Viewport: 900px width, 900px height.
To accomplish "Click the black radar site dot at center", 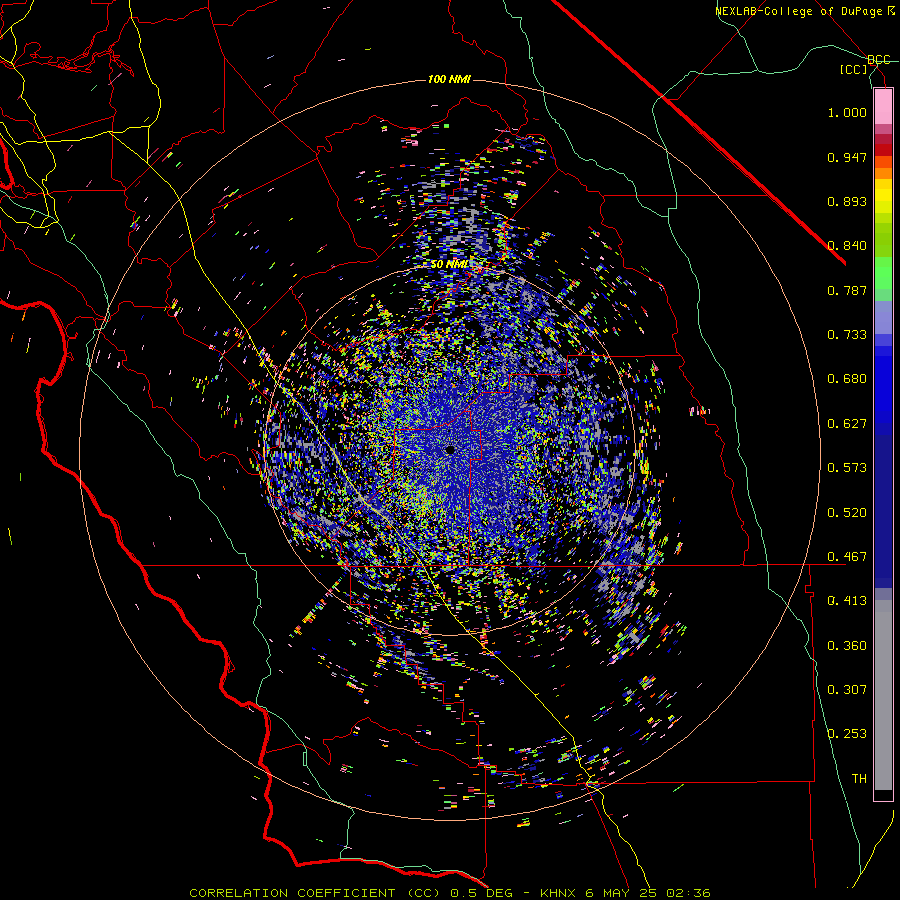I will [451, 450].
